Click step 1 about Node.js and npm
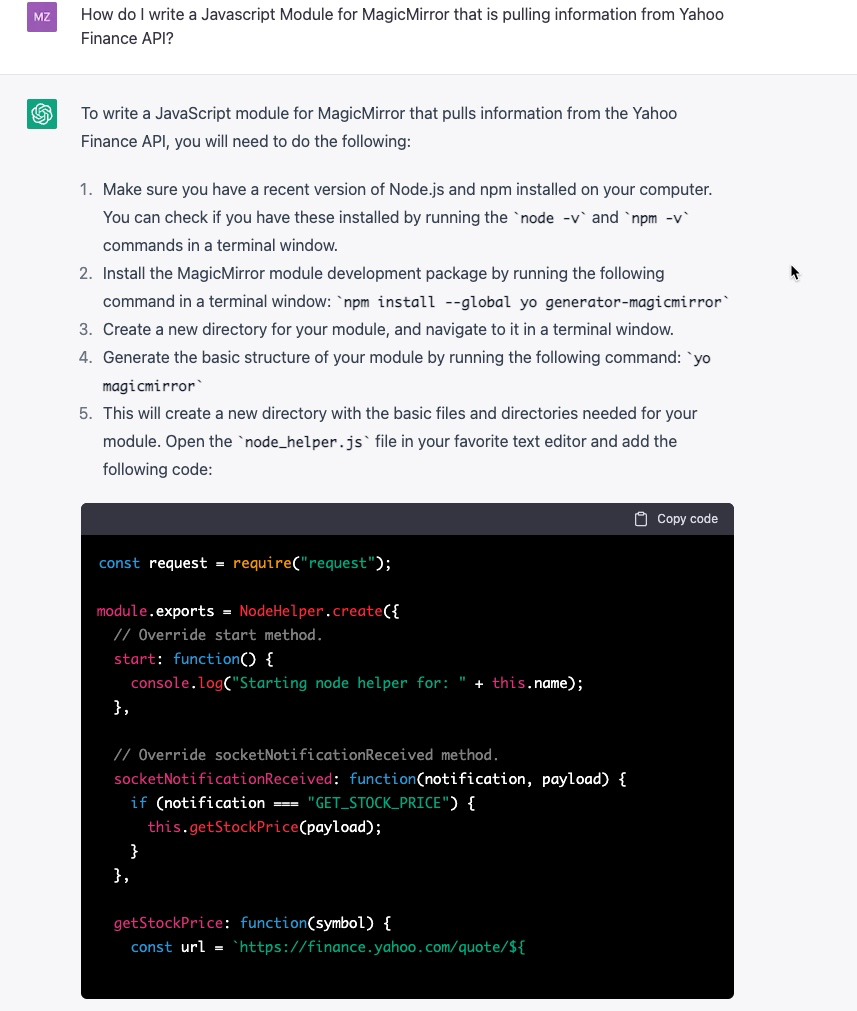Viewport: 857px width, 1011px height. tap(408, 217)
